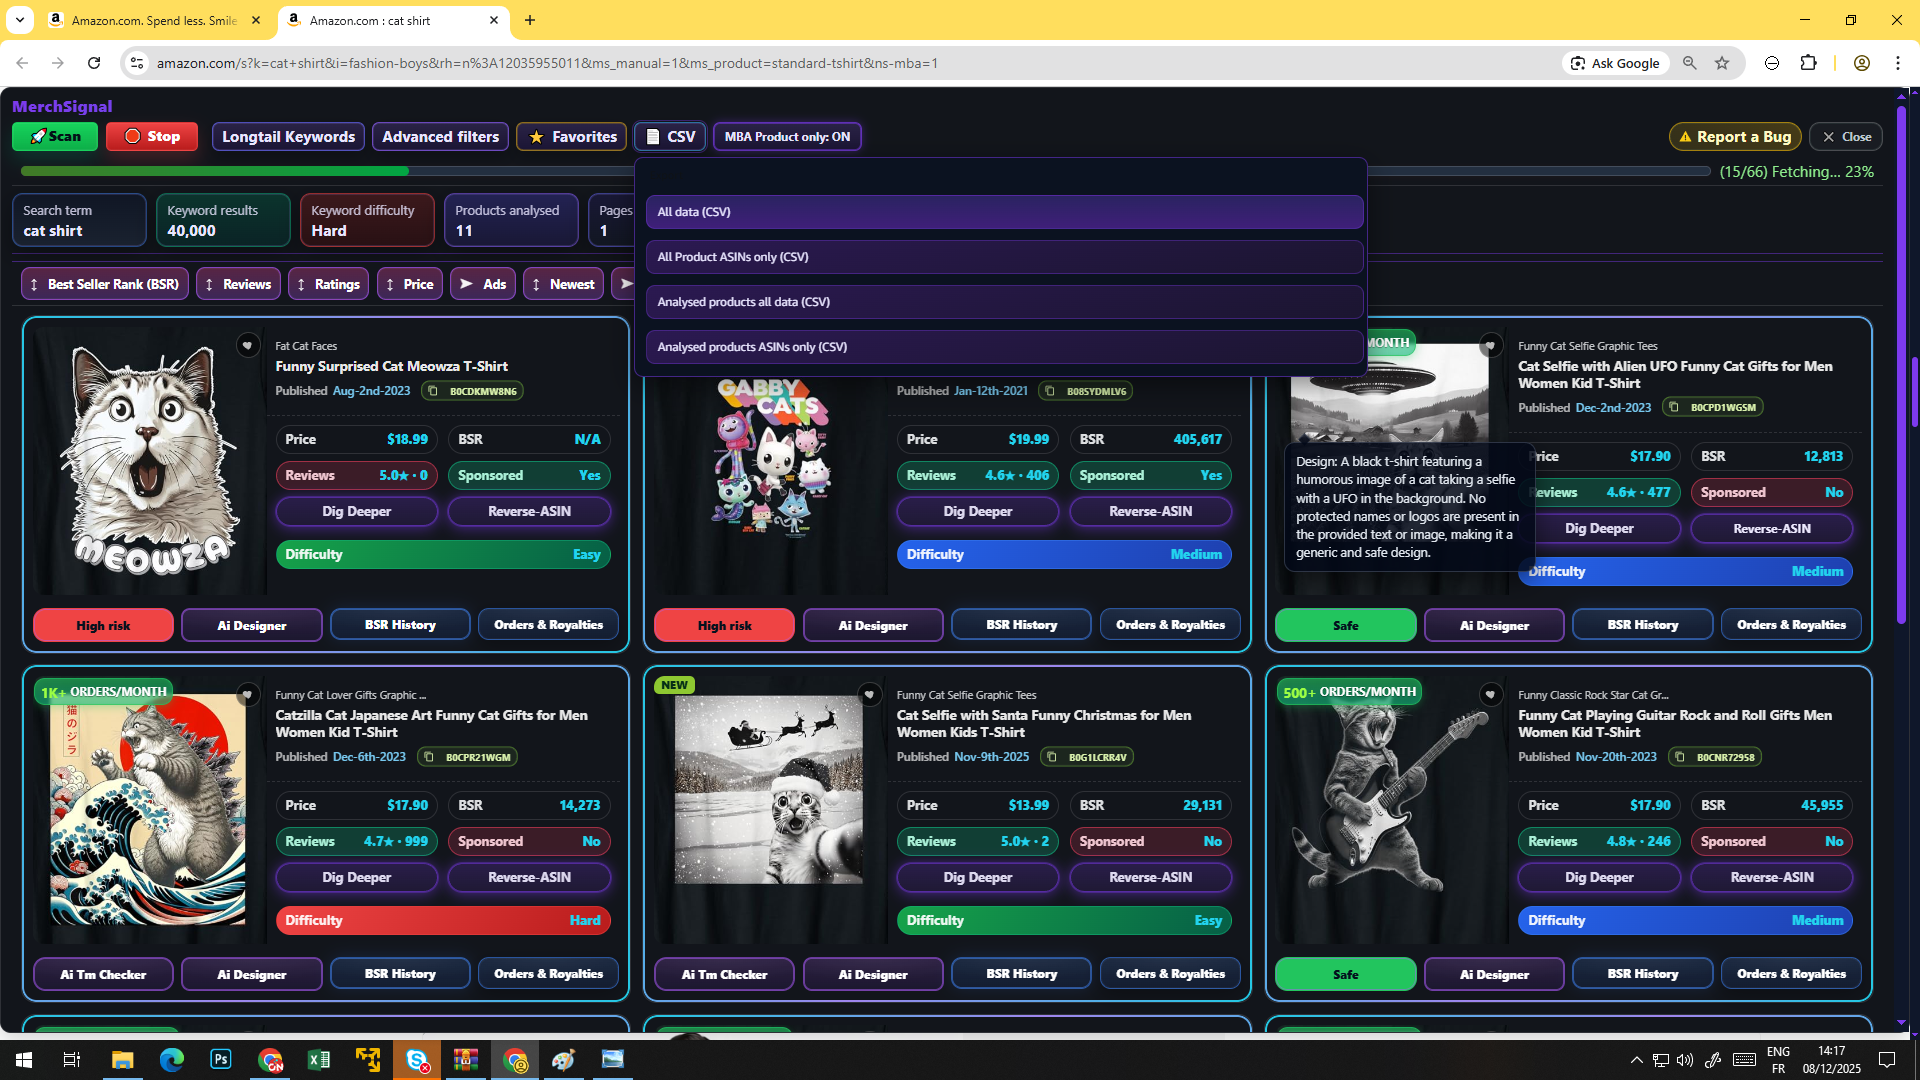
Task: Open Photoshop from the taskbar
Action: point(220,1059)
